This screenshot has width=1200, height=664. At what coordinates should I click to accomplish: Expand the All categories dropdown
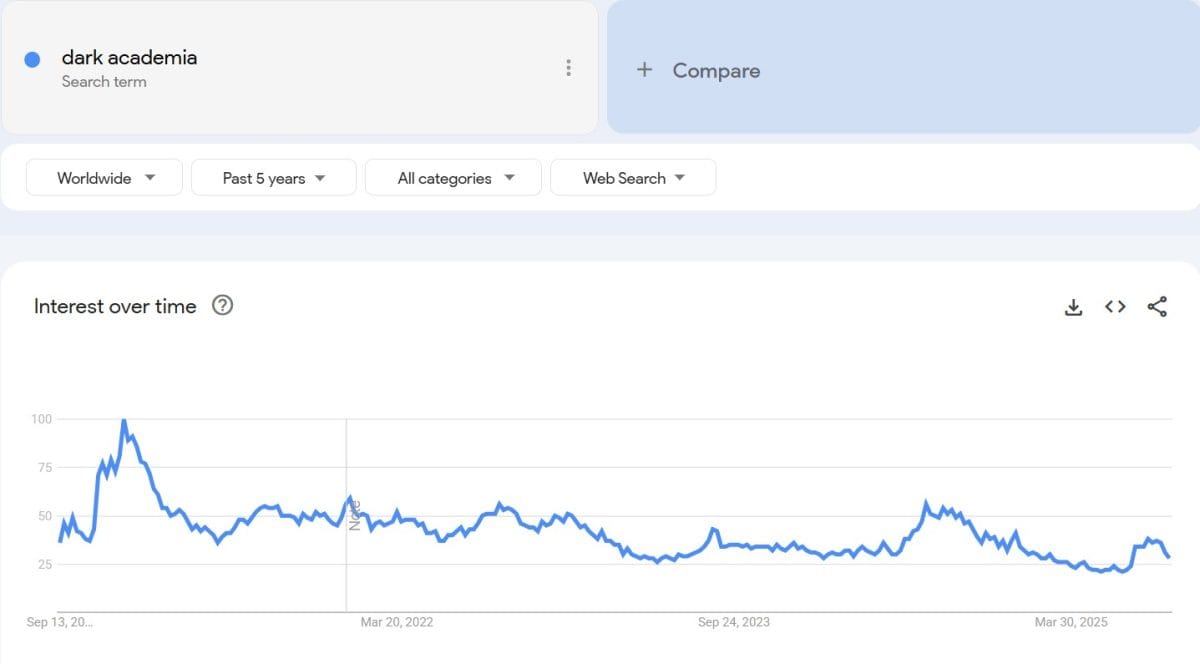(454, 178)
